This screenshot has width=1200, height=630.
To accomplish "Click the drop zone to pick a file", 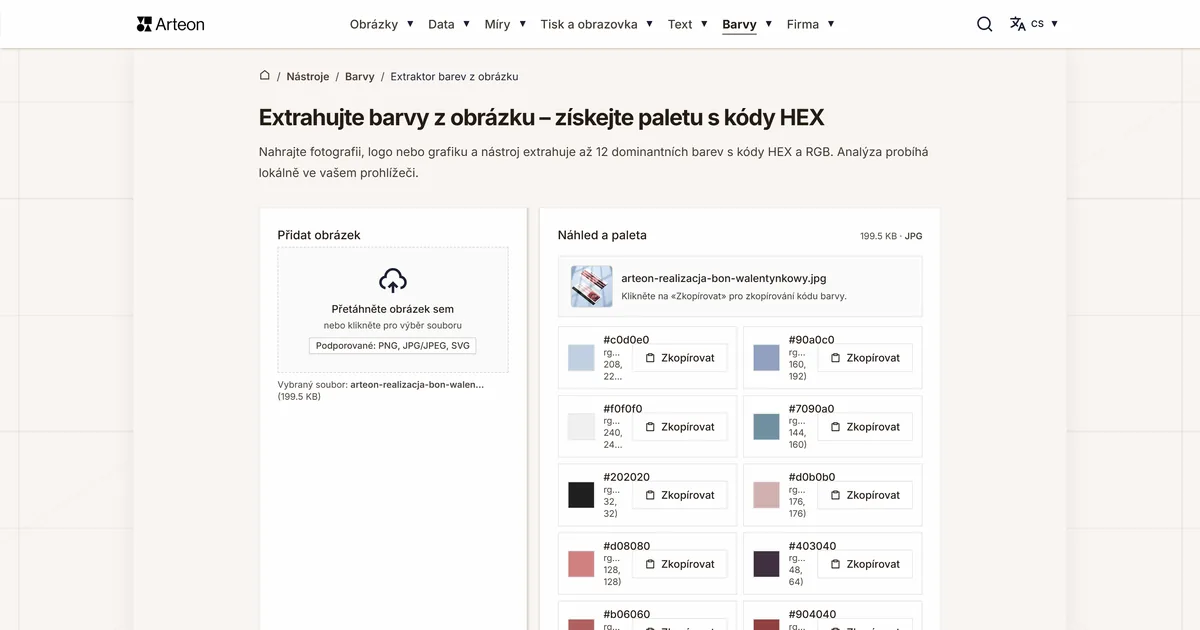I will click(x=393, y=310).
